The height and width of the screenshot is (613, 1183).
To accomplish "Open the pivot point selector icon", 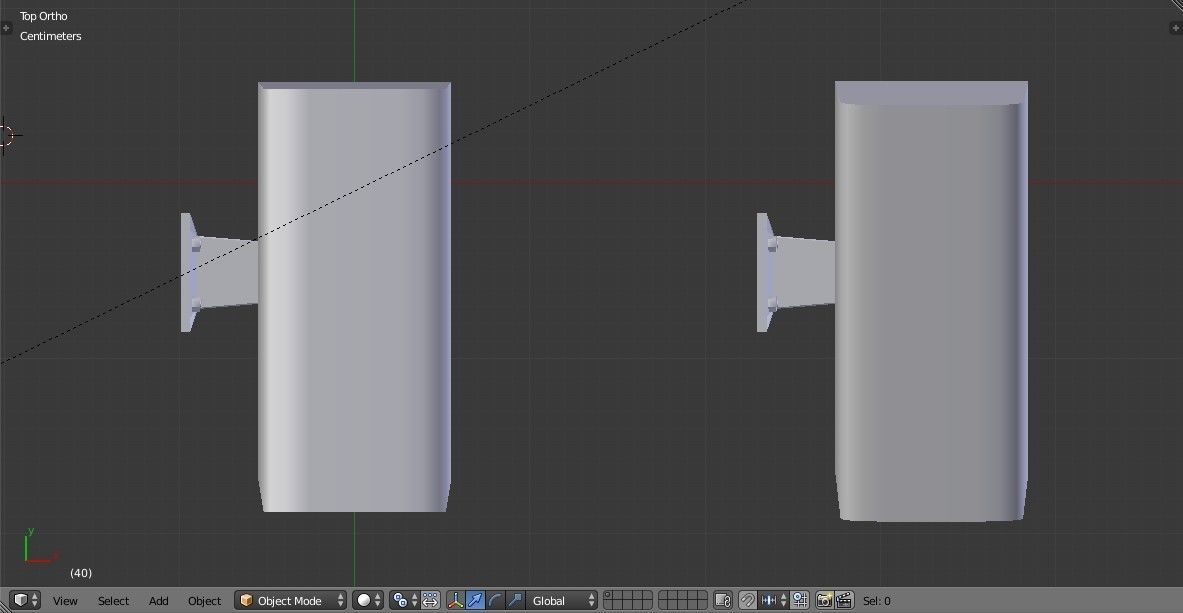I will pyautogui.click(x=399, y=600).
